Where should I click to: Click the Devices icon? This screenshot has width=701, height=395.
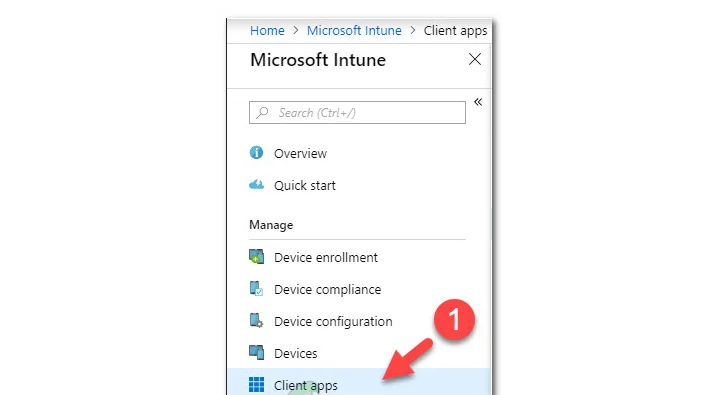256,353
